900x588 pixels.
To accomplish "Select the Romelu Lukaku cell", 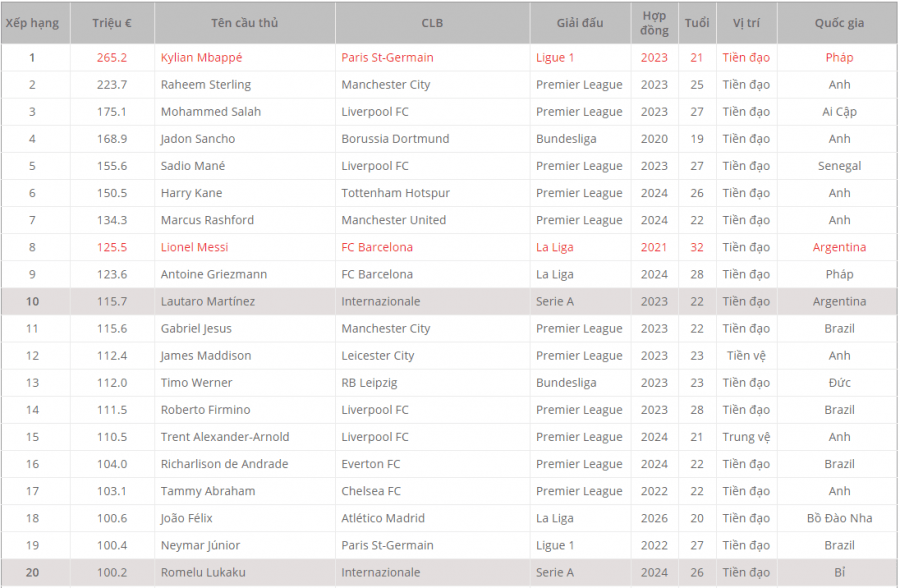I will [203, 572].
